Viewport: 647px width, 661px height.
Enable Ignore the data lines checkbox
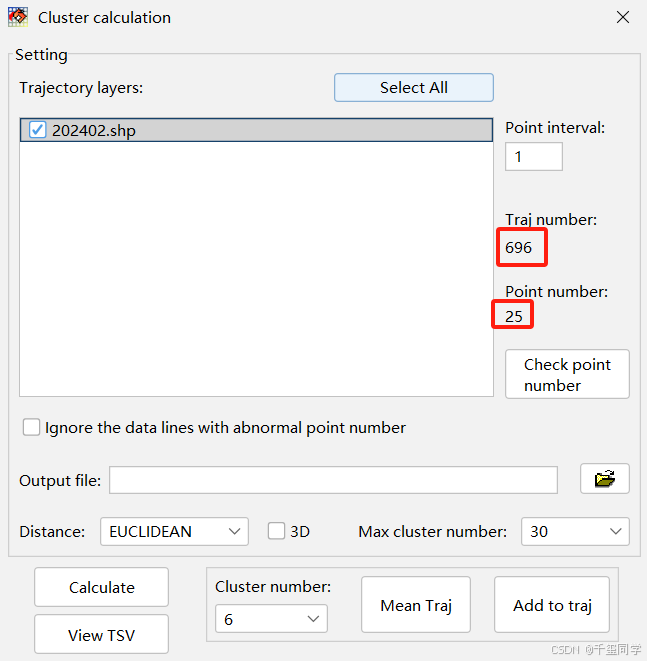coord(32,427)
